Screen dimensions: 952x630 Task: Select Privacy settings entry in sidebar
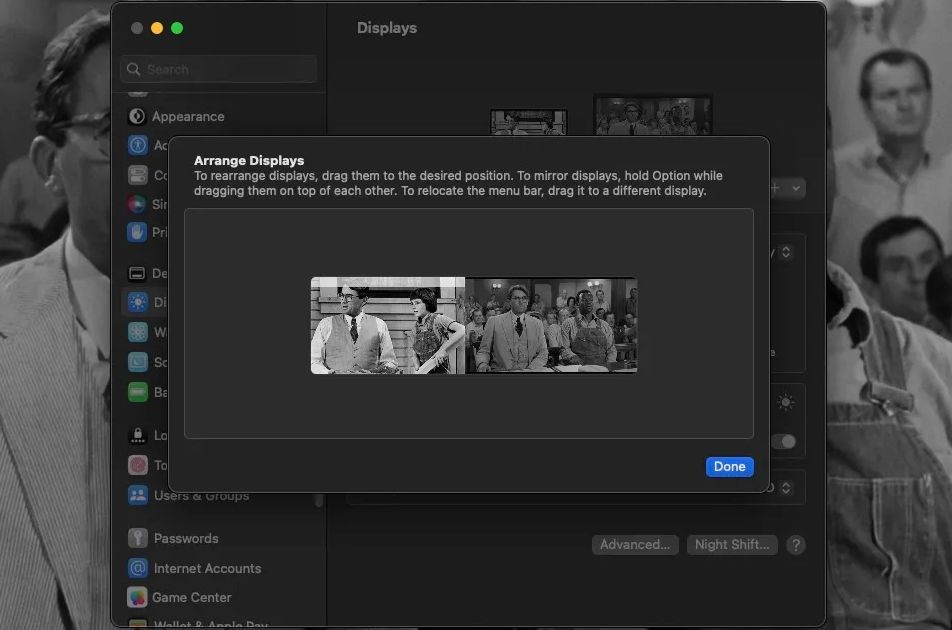(137, 232)
